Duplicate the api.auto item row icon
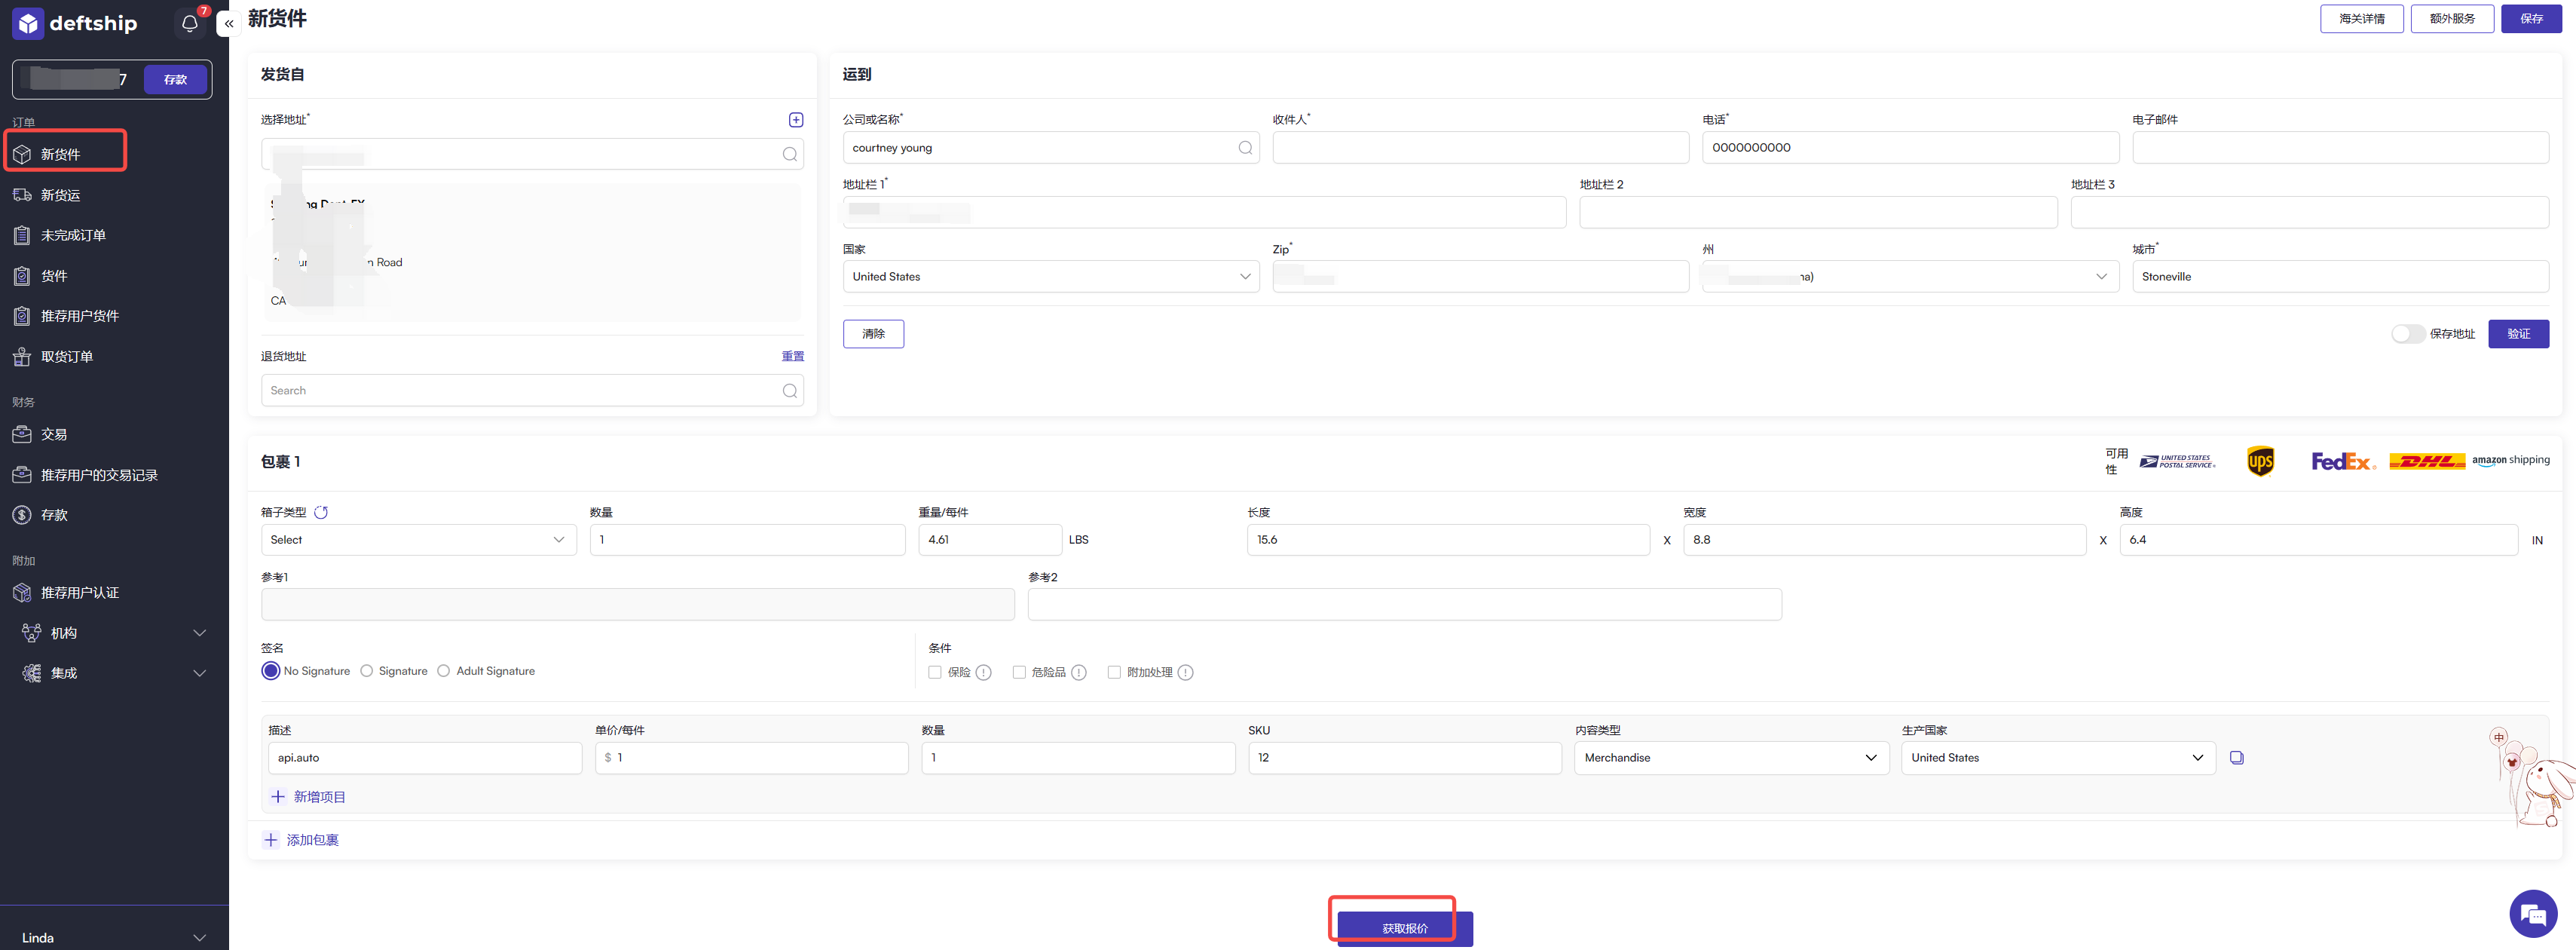The height and width of the screenshot is (950, 2576). click(x=2237, y=758)
